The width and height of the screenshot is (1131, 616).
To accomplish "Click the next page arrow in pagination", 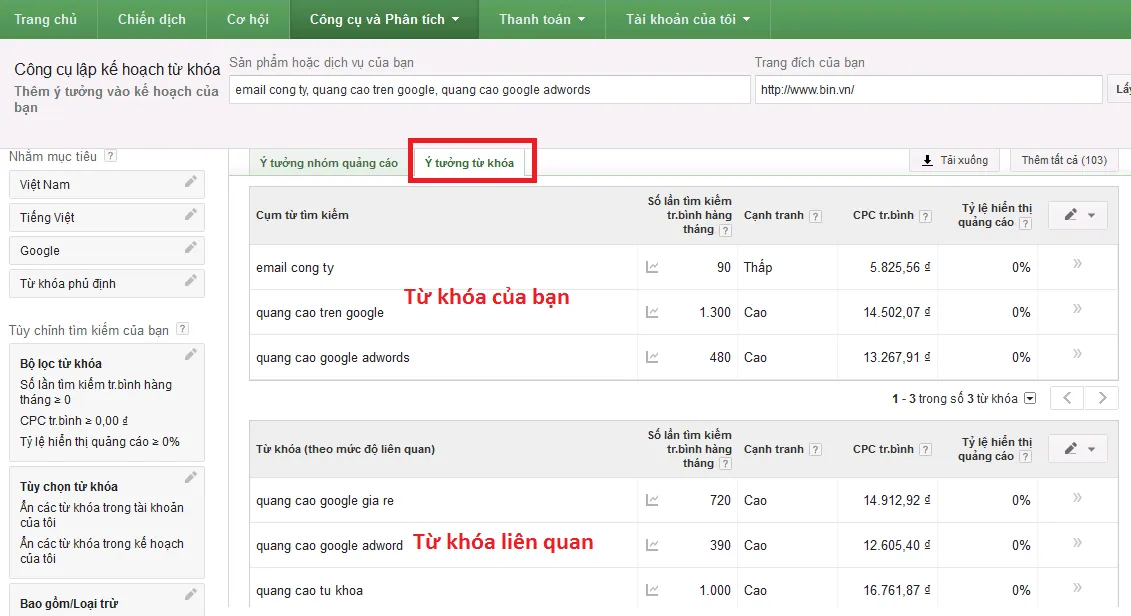I will (1101, 397).
